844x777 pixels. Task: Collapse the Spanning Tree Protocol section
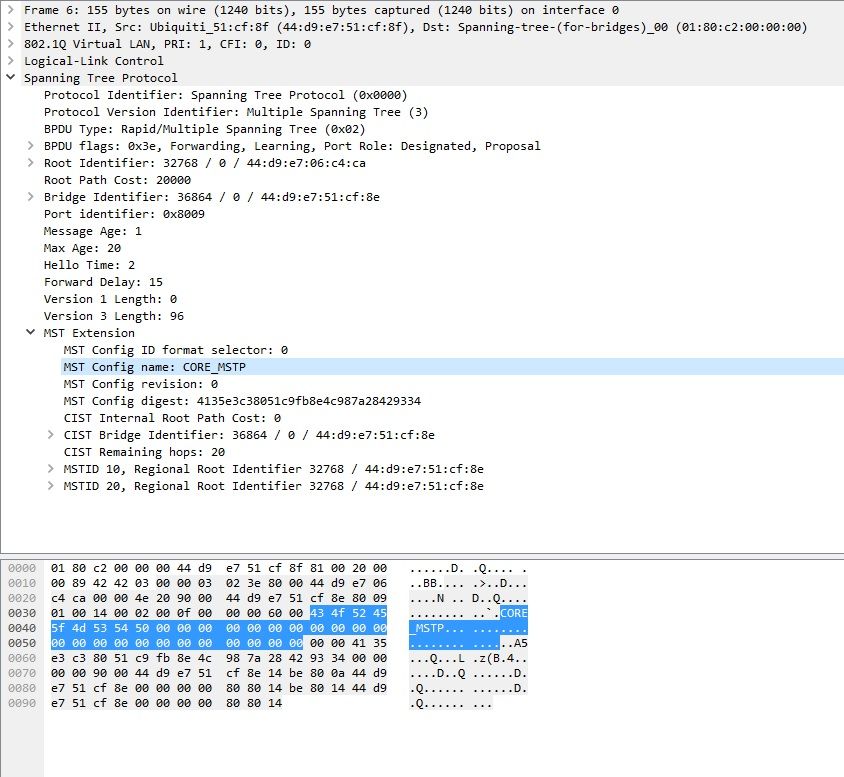pos(11,78)
